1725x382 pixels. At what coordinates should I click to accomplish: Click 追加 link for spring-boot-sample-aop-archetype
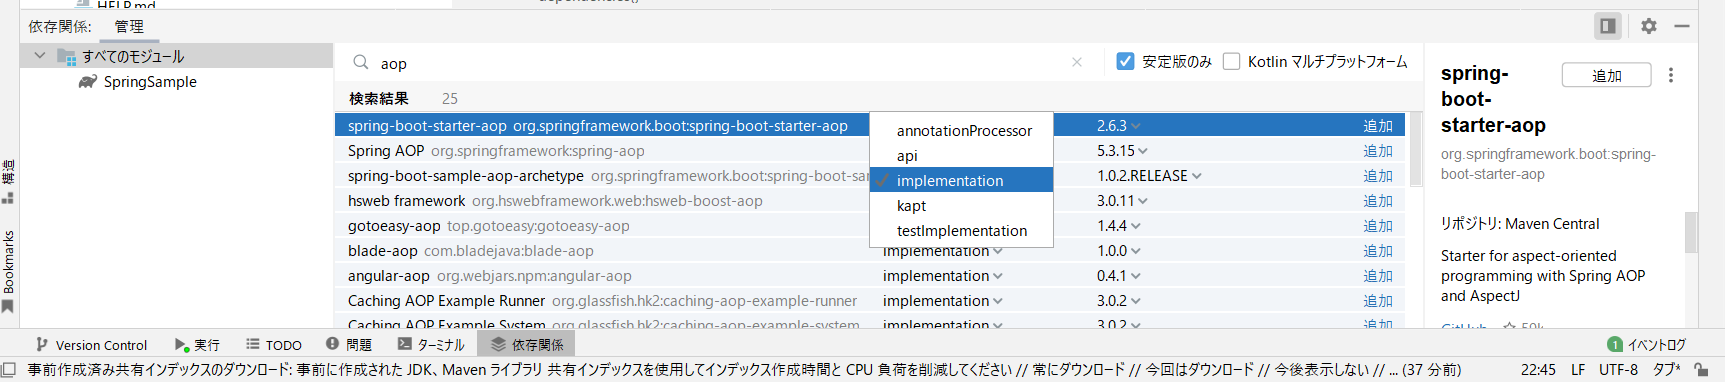1378,176
